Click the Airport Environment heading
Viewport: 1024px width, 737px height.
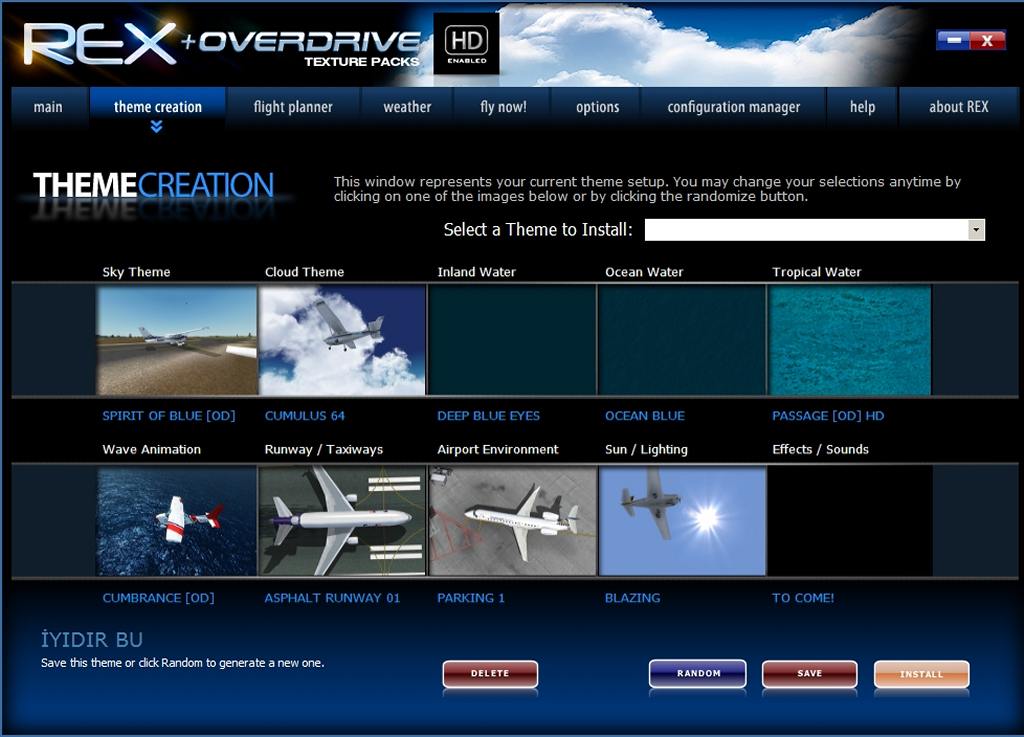[x=498, y=449]
